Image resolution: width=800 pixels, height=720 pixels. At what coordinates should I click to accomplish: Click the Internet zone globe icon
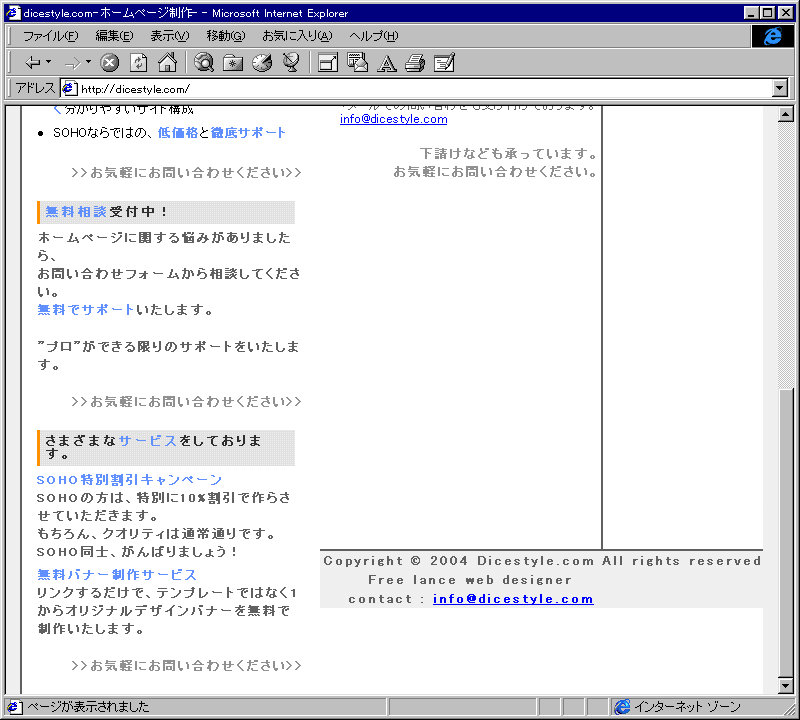pos(622,707)
